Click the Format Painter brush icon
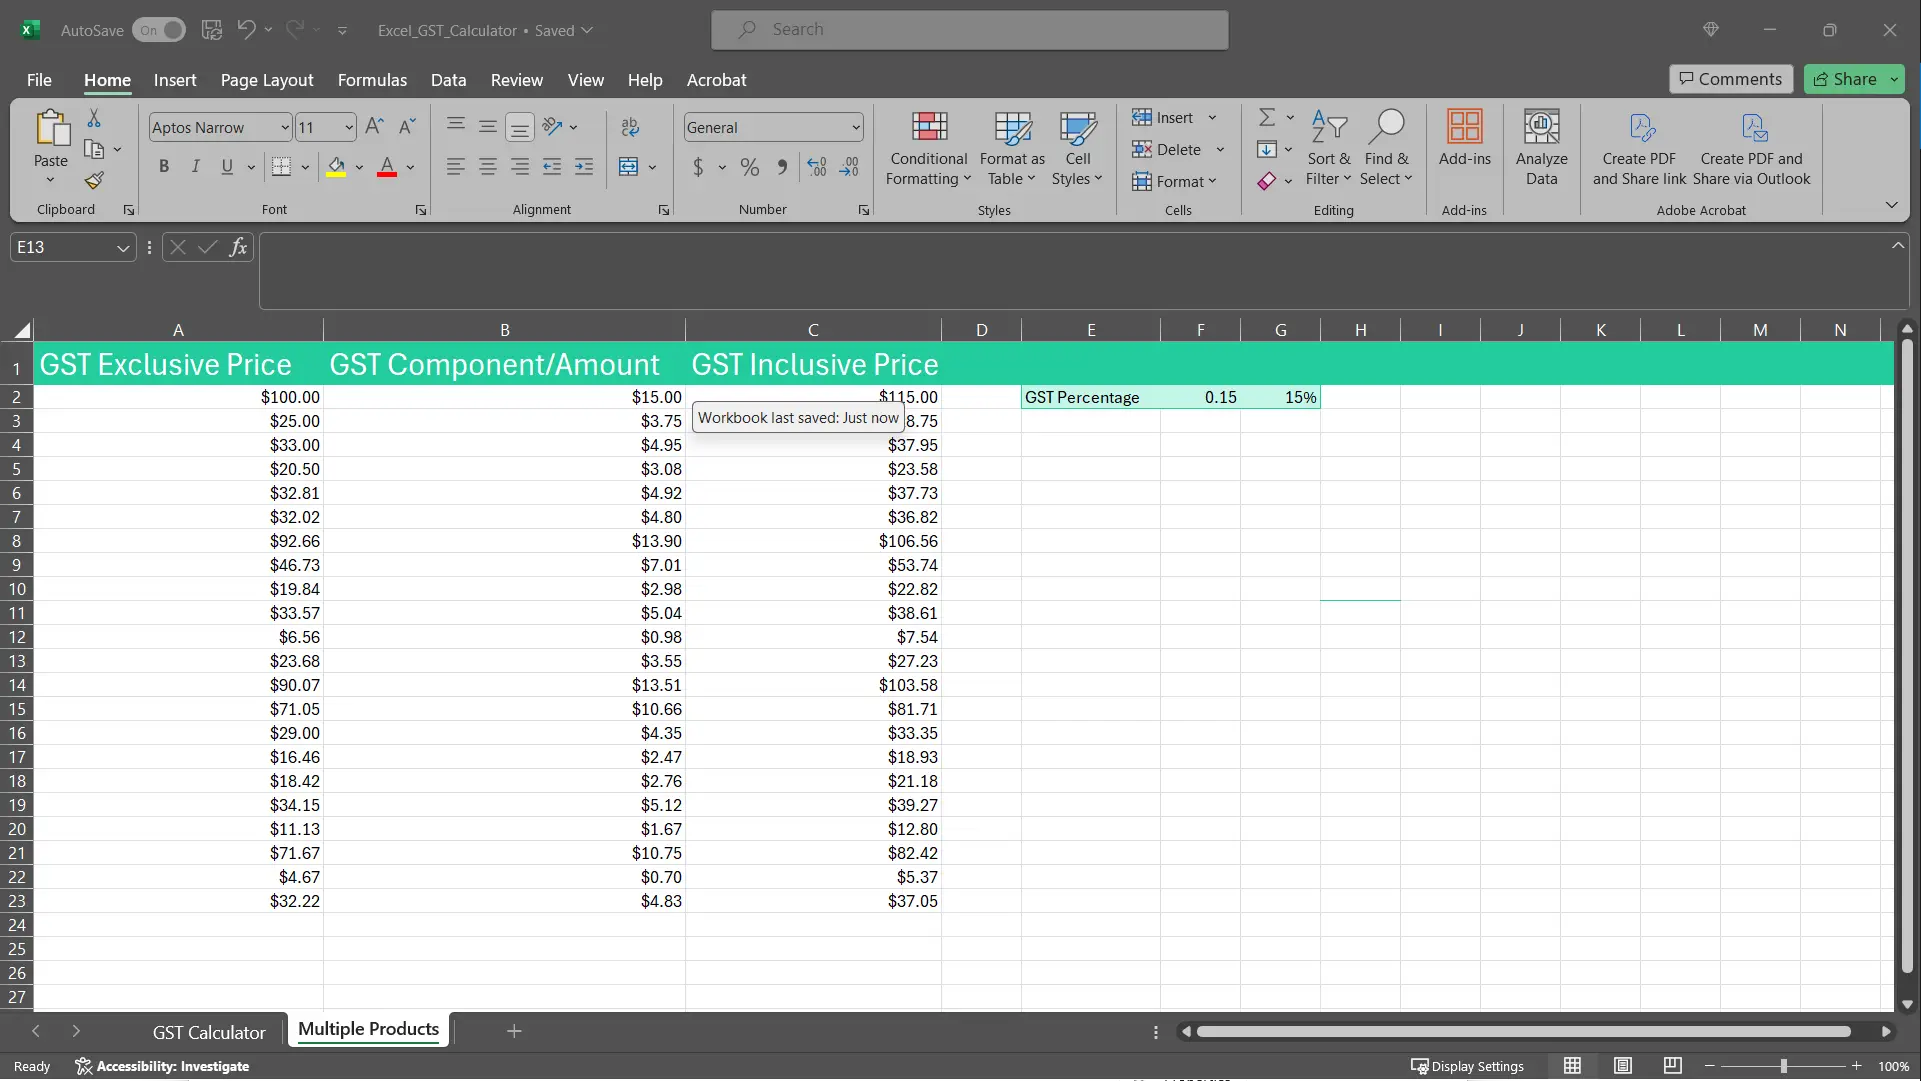The height and width of the screenshot is (1081, 1921). click(94, 181)
